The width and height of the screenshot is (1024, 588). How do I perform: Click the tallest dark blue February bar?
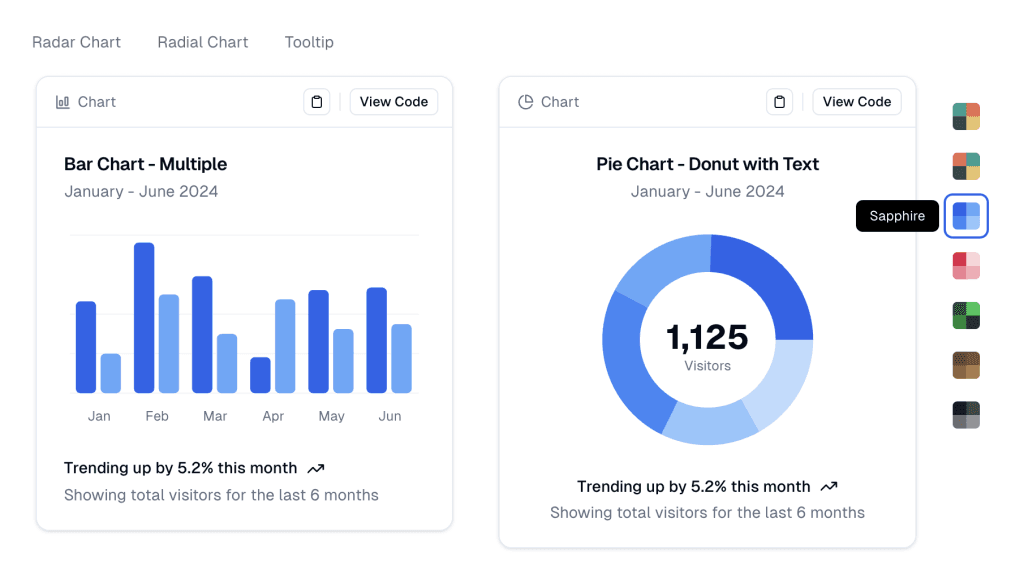tap(144, 317)
